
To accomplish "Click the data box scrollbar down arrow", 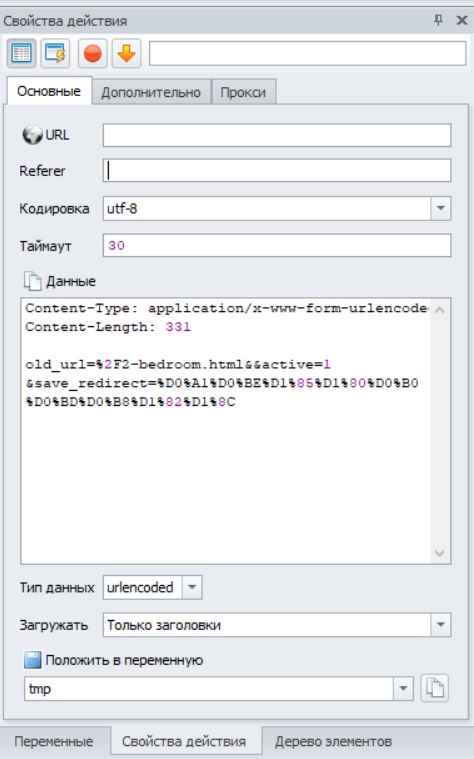I will click(440, 553).
